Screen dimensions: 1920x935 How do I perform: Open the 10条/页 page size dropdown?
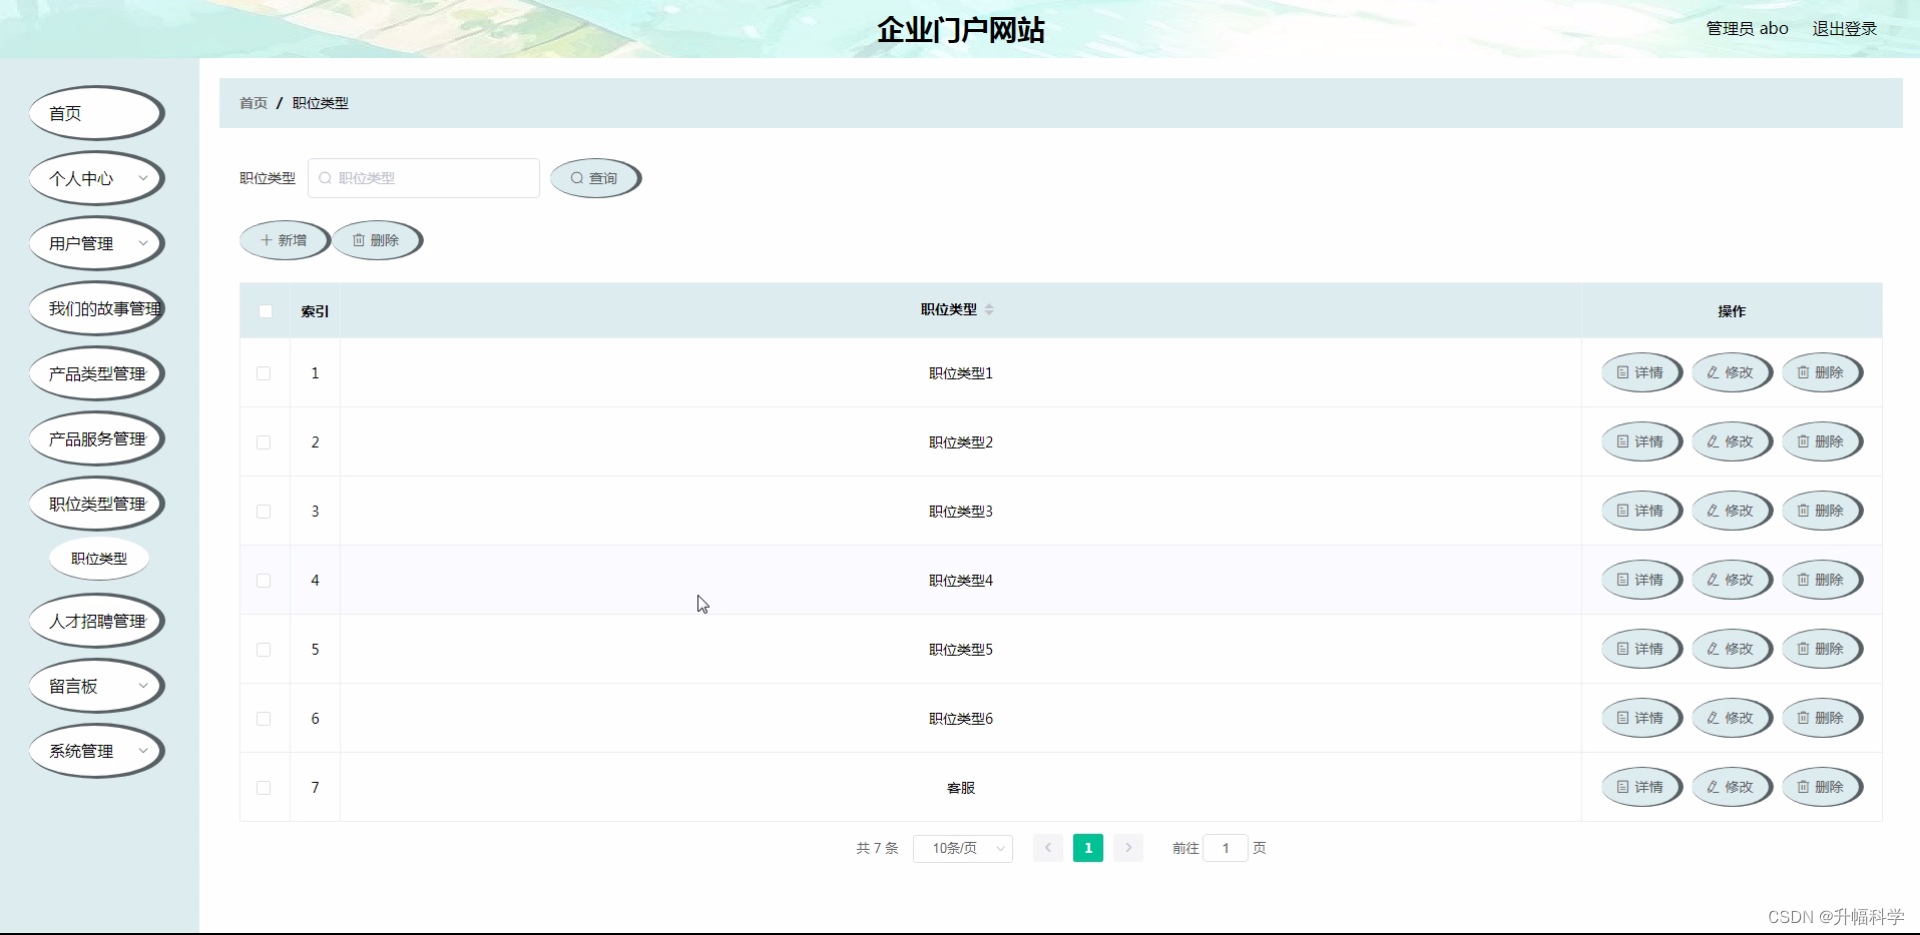[962, 847]
